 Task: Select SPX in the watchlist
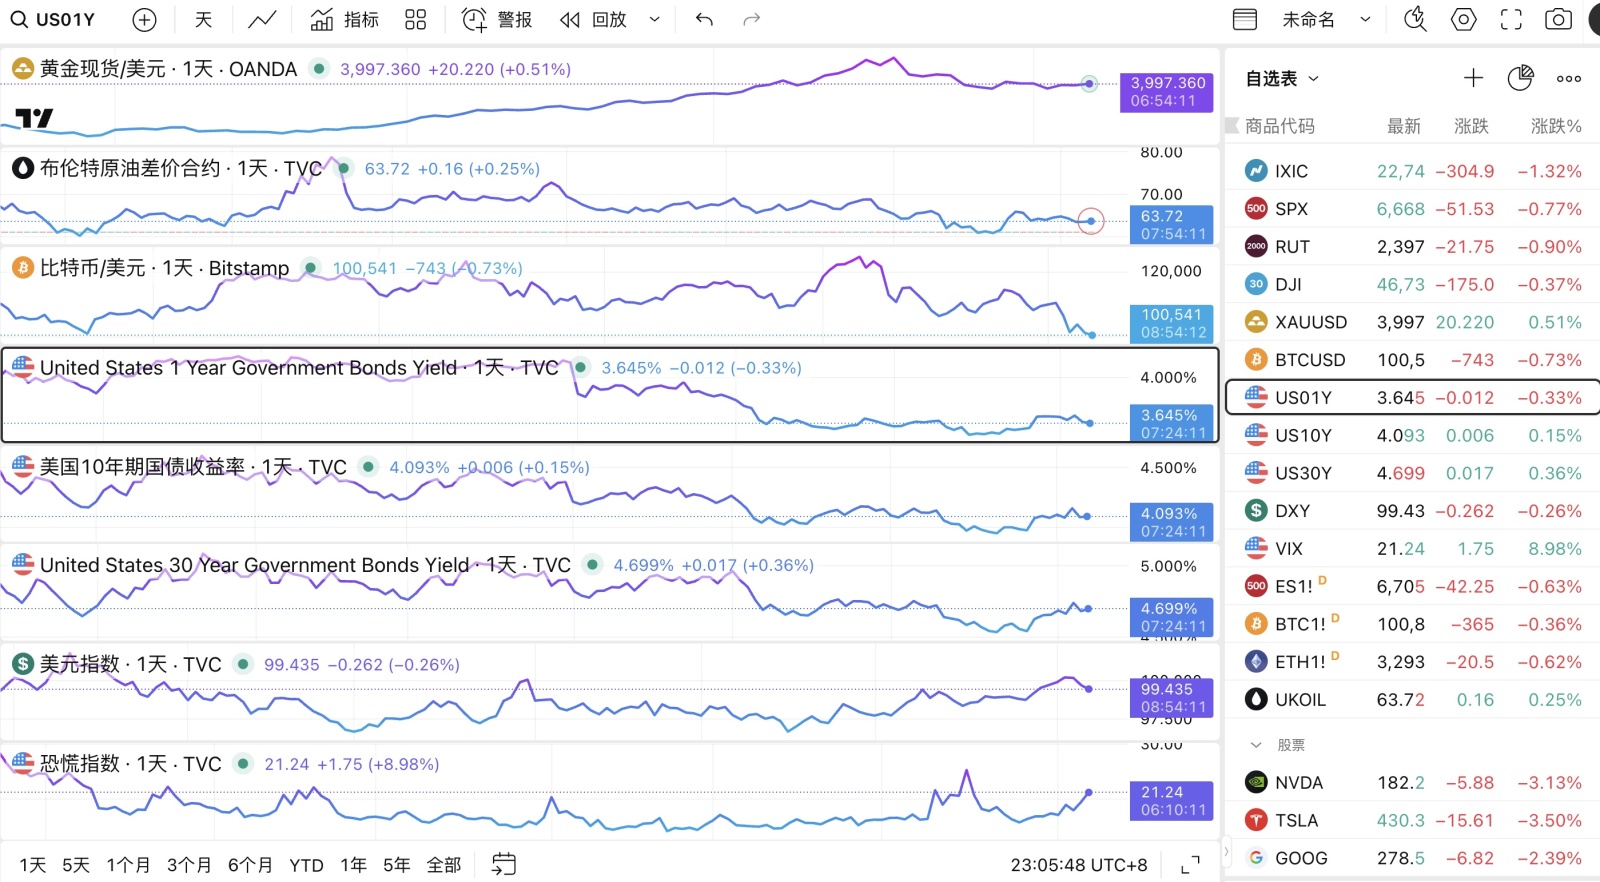tap(1412, 209)
